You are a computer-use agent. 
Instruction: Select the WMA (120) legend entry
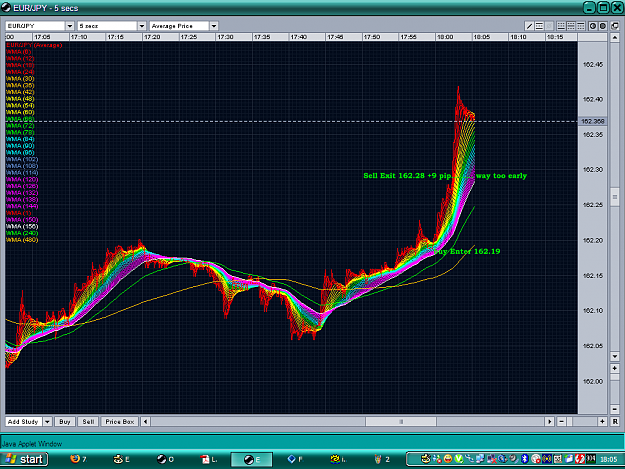click(22, 179)
